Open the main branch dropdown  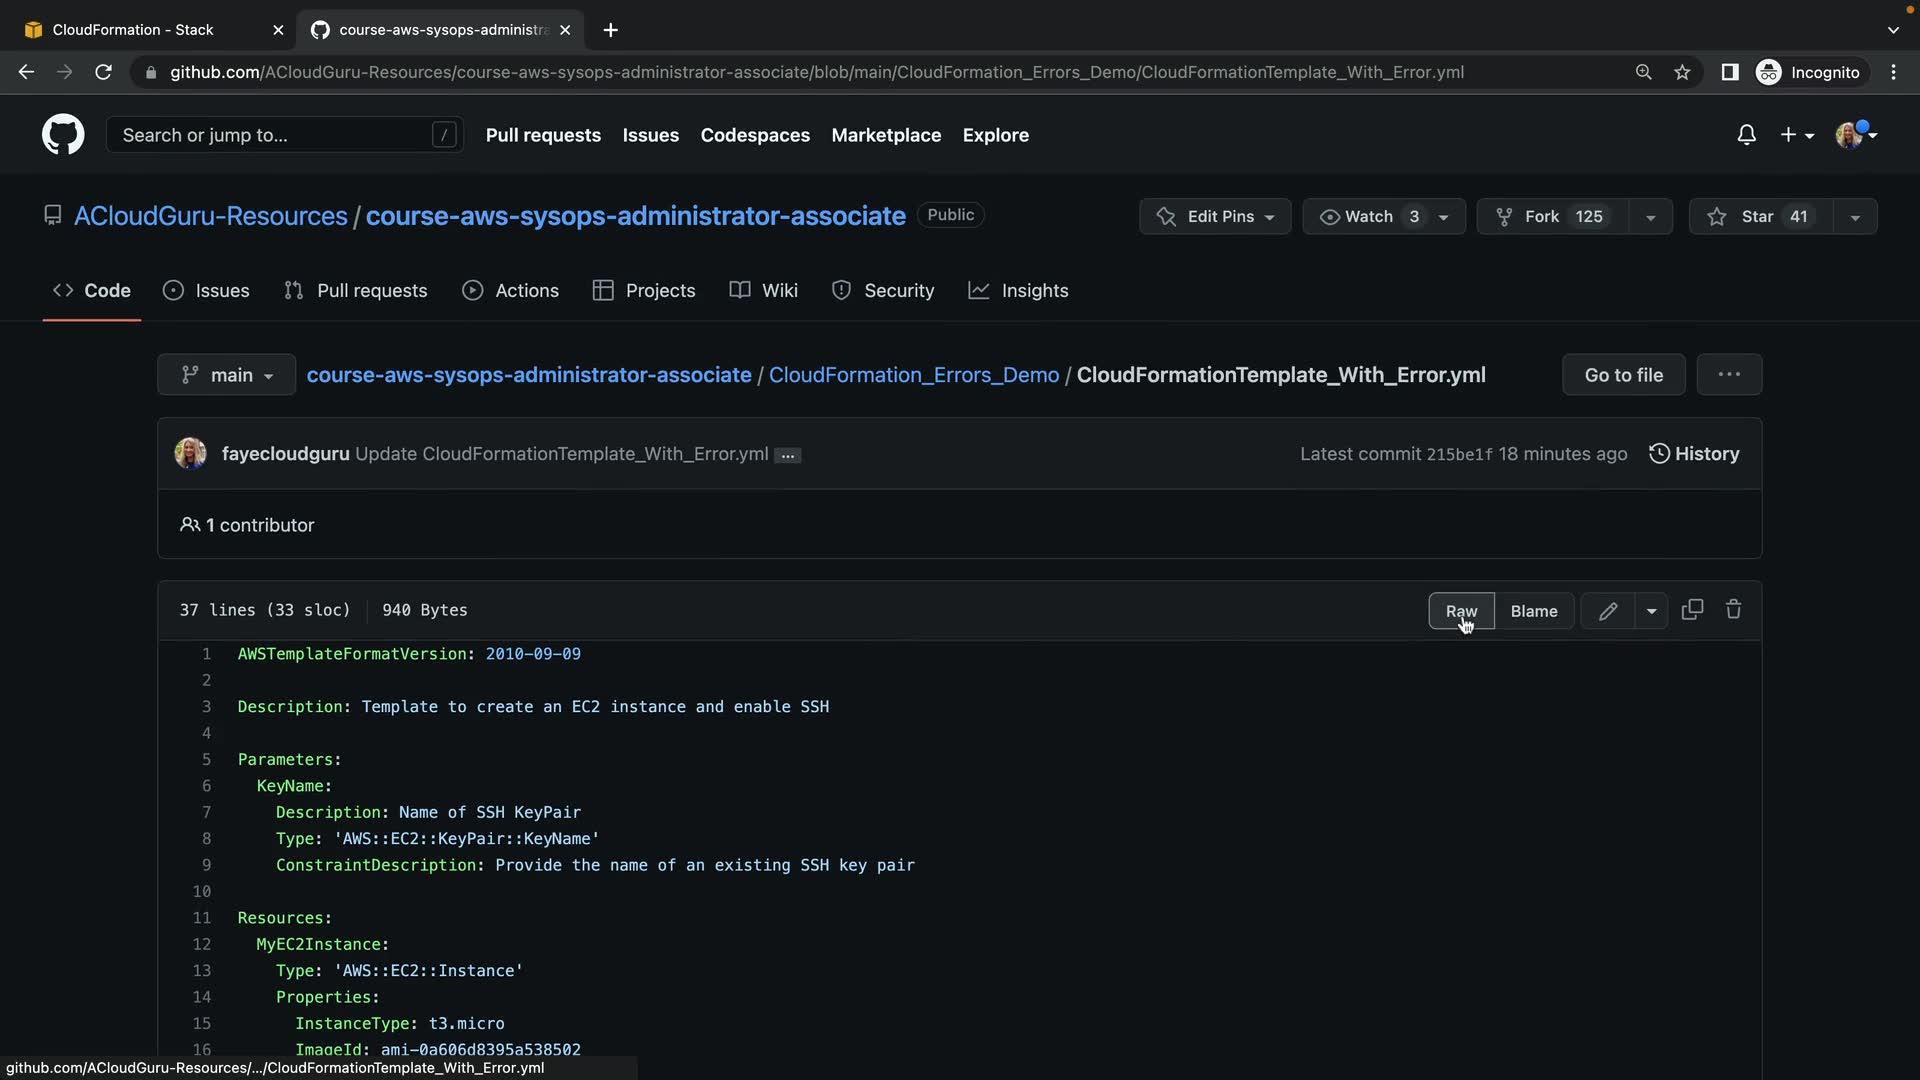[227, 375]
